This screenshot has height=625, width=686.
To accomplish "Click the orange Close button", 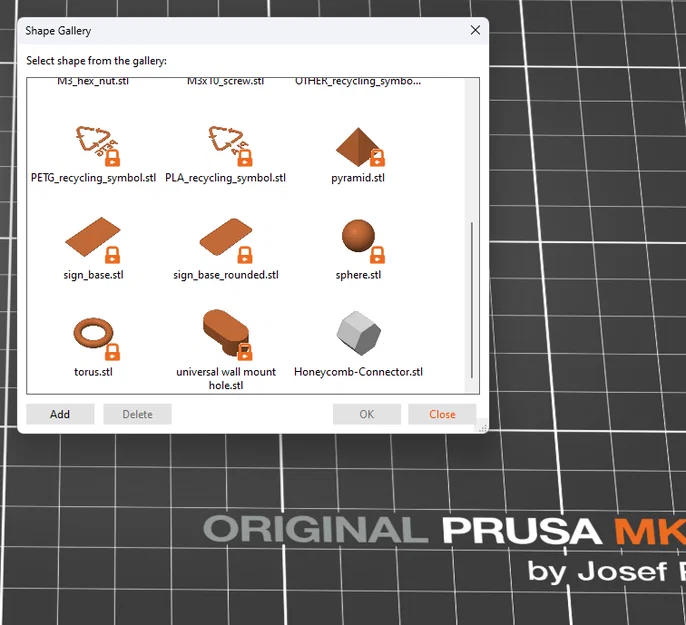I will (442, 414).
